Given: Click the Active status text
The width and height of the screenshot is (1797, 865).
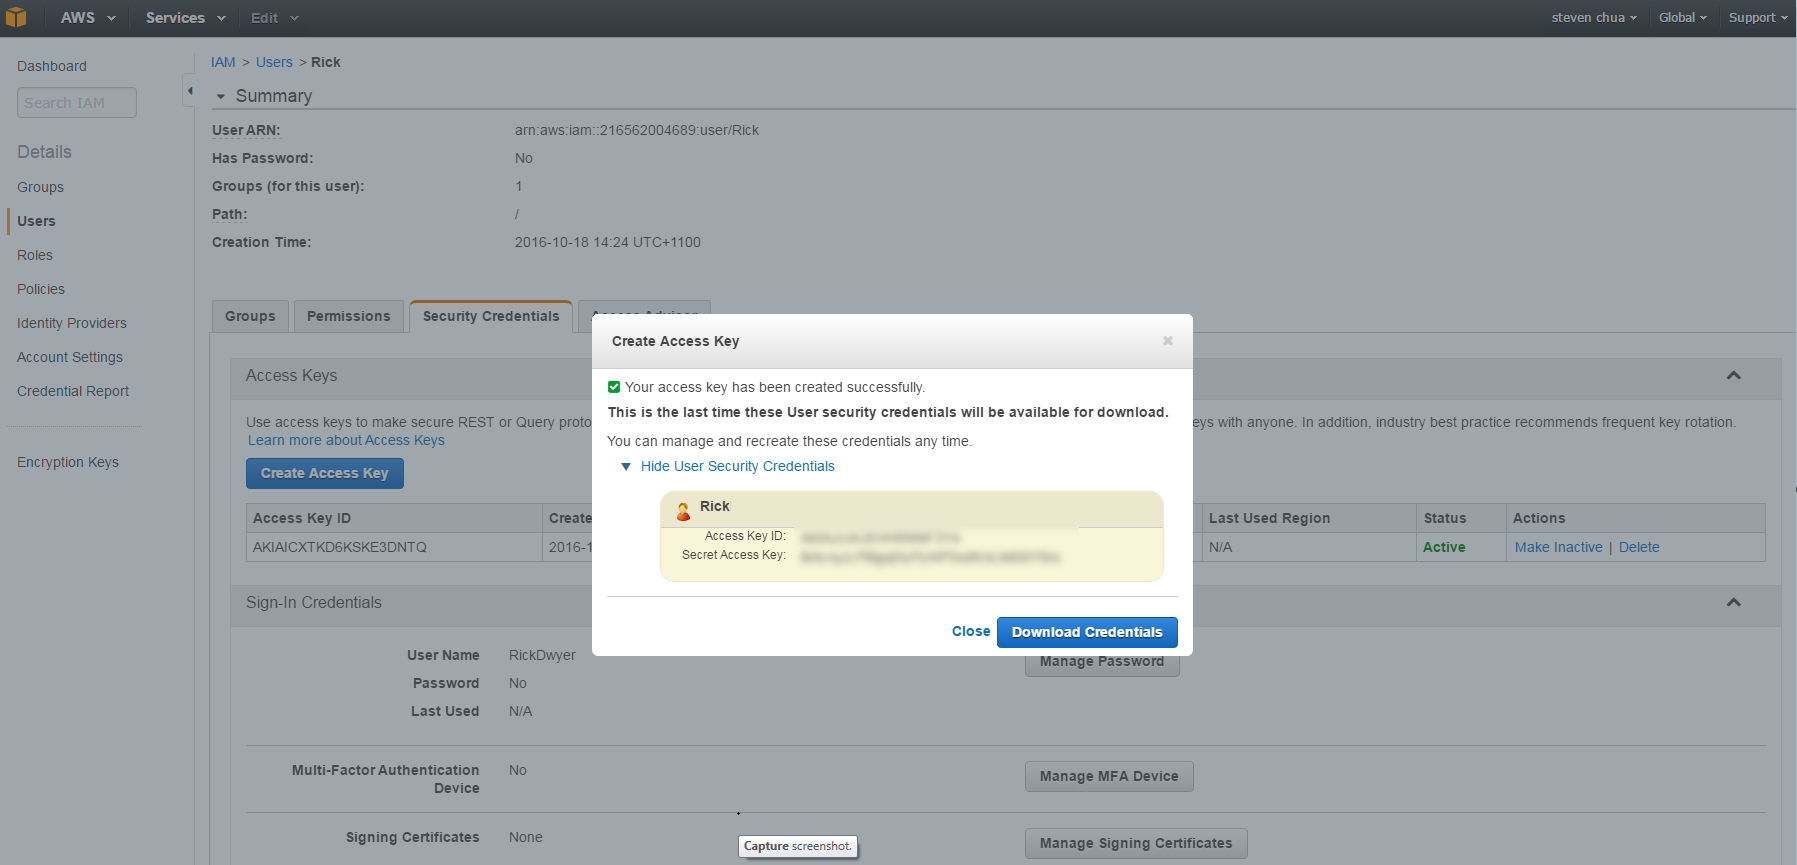Looking at the screenshot, I should point(1444,547).
